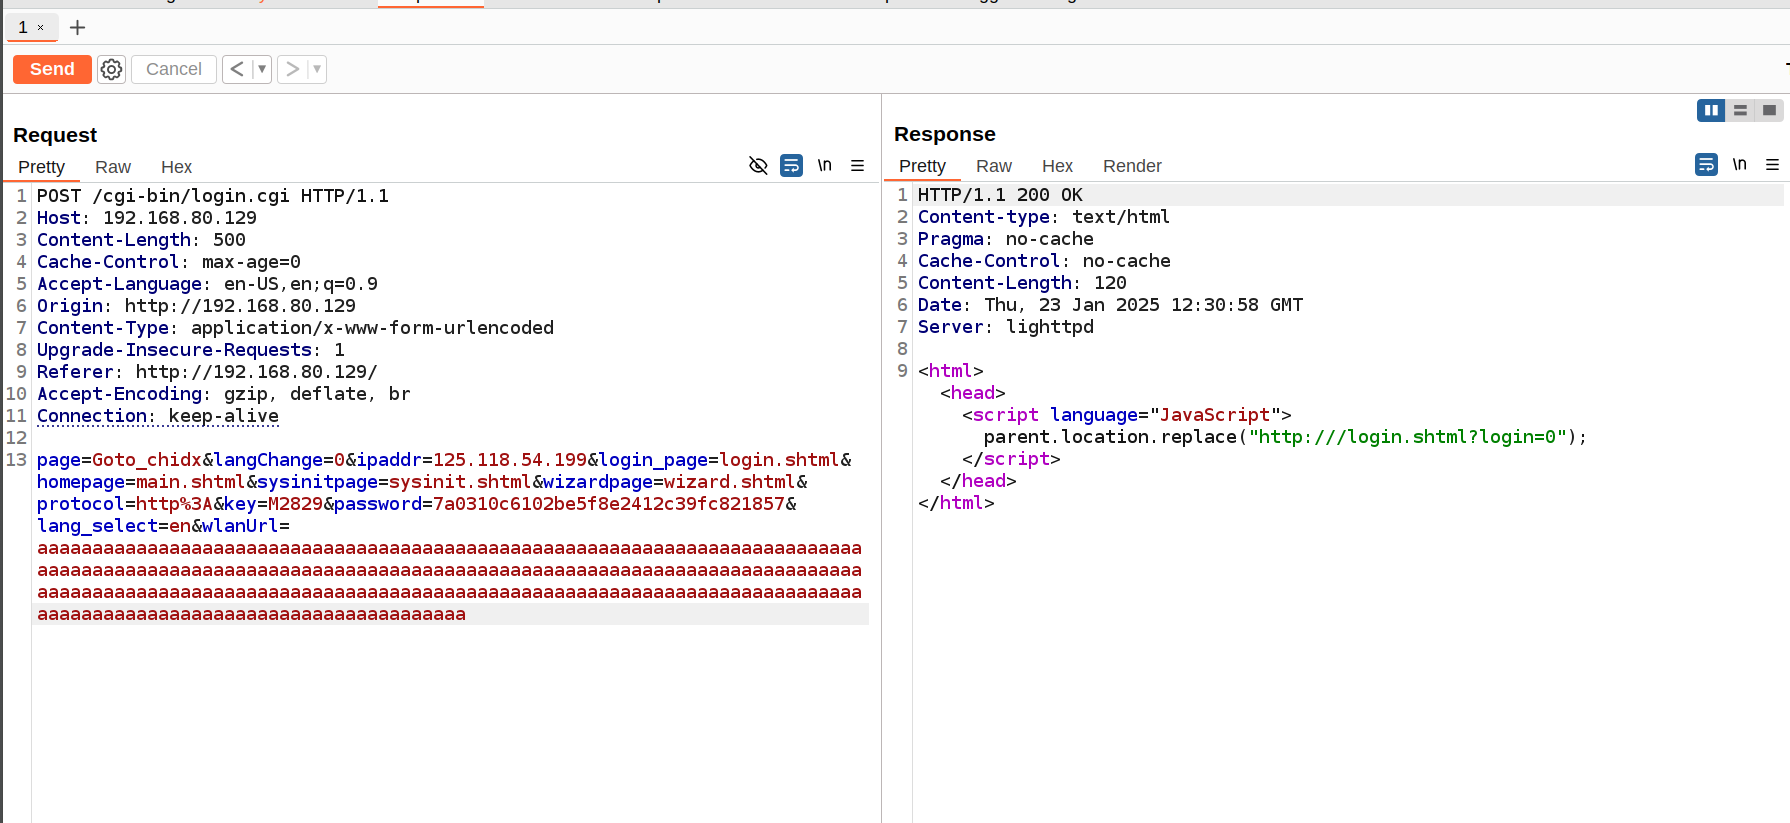The width and height of the screenshot is (1790, 823).
Task: Switch Request view to Pretty tab
Action: coord(41,167)
